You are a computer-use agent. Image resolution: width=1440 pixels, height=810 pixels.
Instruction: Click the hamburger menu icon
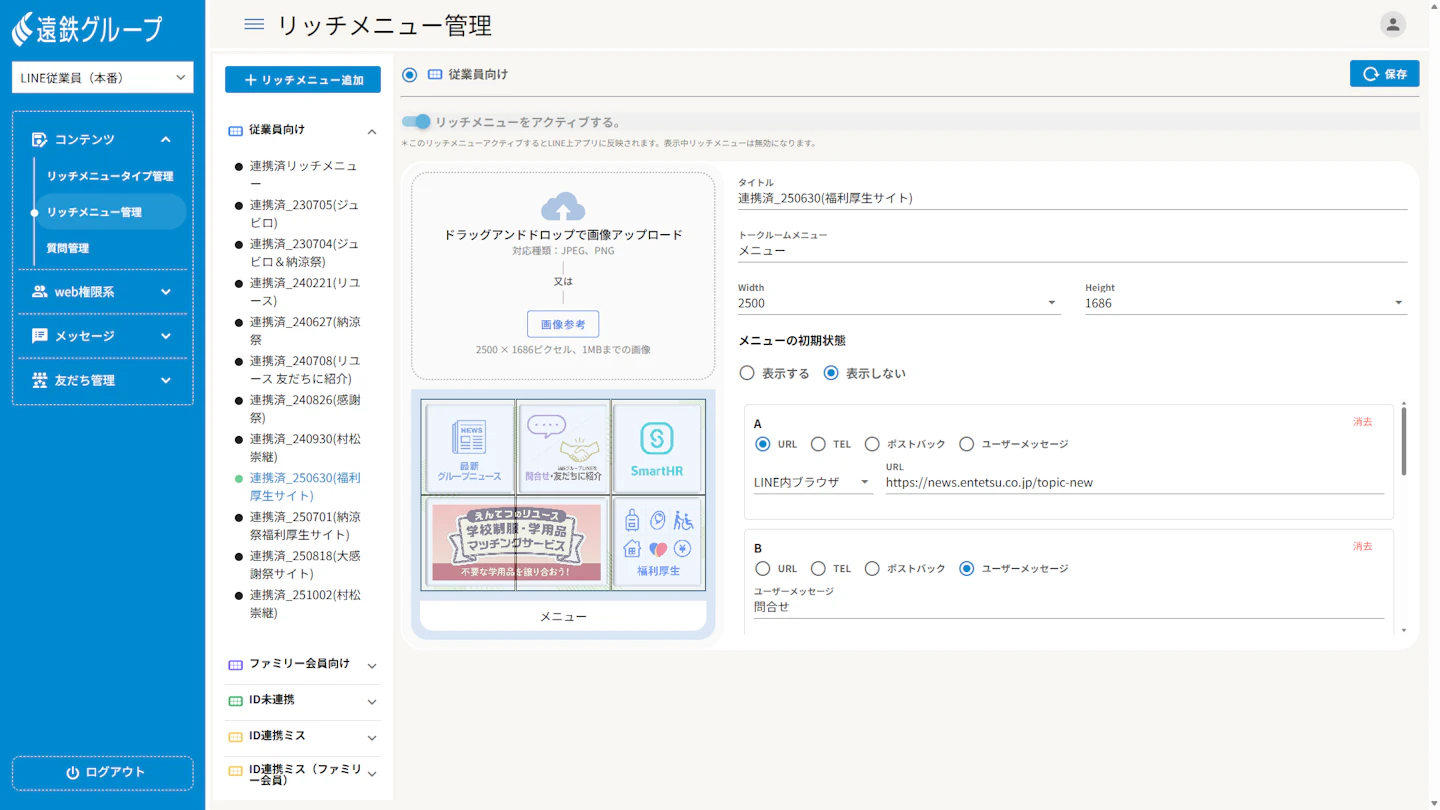coord(254,25)
